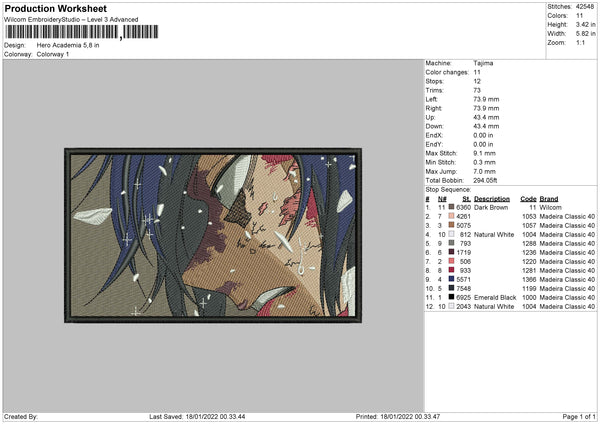Click the Trims value 73
Screen dimensions: 600x424
coord(477,90)
